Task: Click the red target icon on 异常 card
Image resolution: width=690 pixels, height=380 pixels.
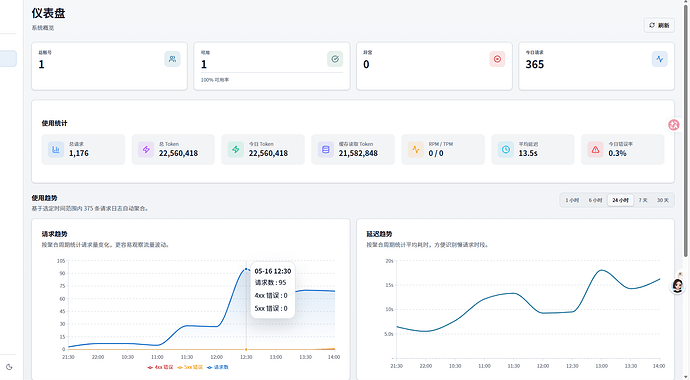Action: pyautogui.click(x=497, y=59)
